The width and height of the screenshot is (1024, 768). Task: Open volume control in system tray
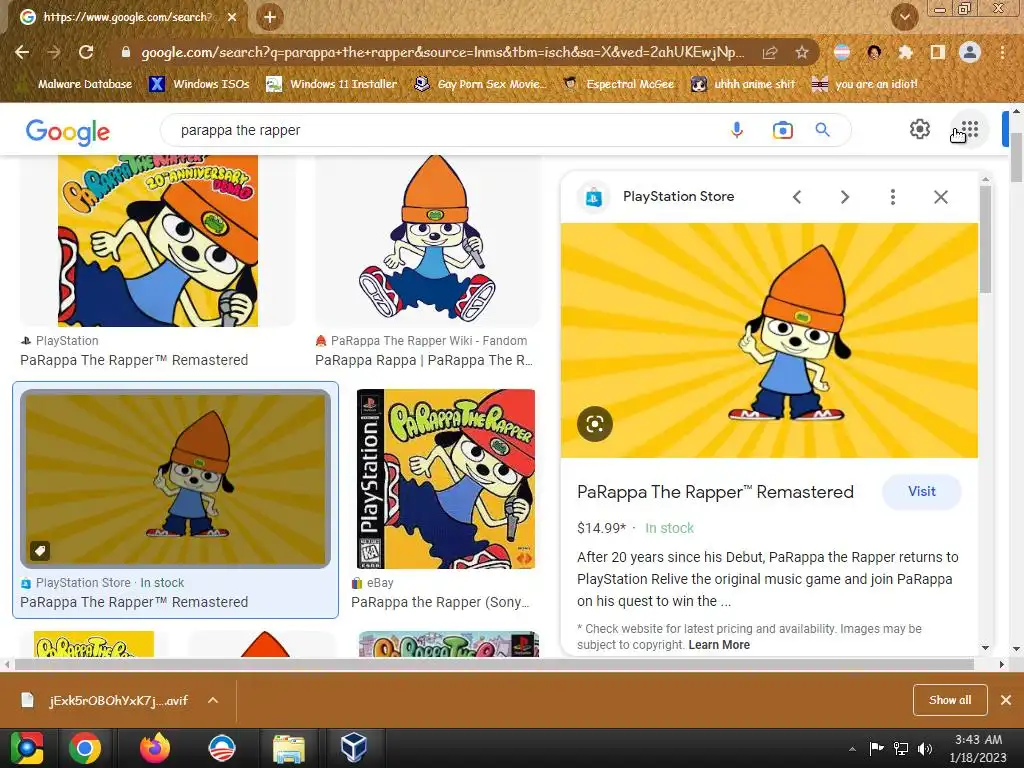click(x=925, y=749)
